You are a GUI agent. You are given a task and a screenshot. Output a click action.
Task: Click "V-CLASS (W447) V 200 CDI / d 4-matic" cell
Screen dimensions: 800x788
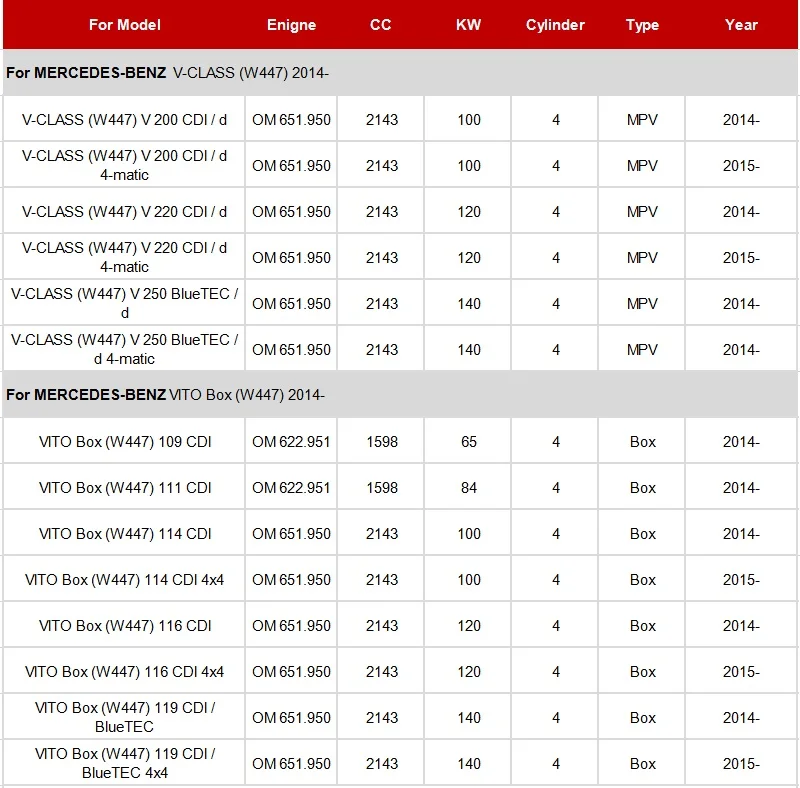(x=124, y=165)
